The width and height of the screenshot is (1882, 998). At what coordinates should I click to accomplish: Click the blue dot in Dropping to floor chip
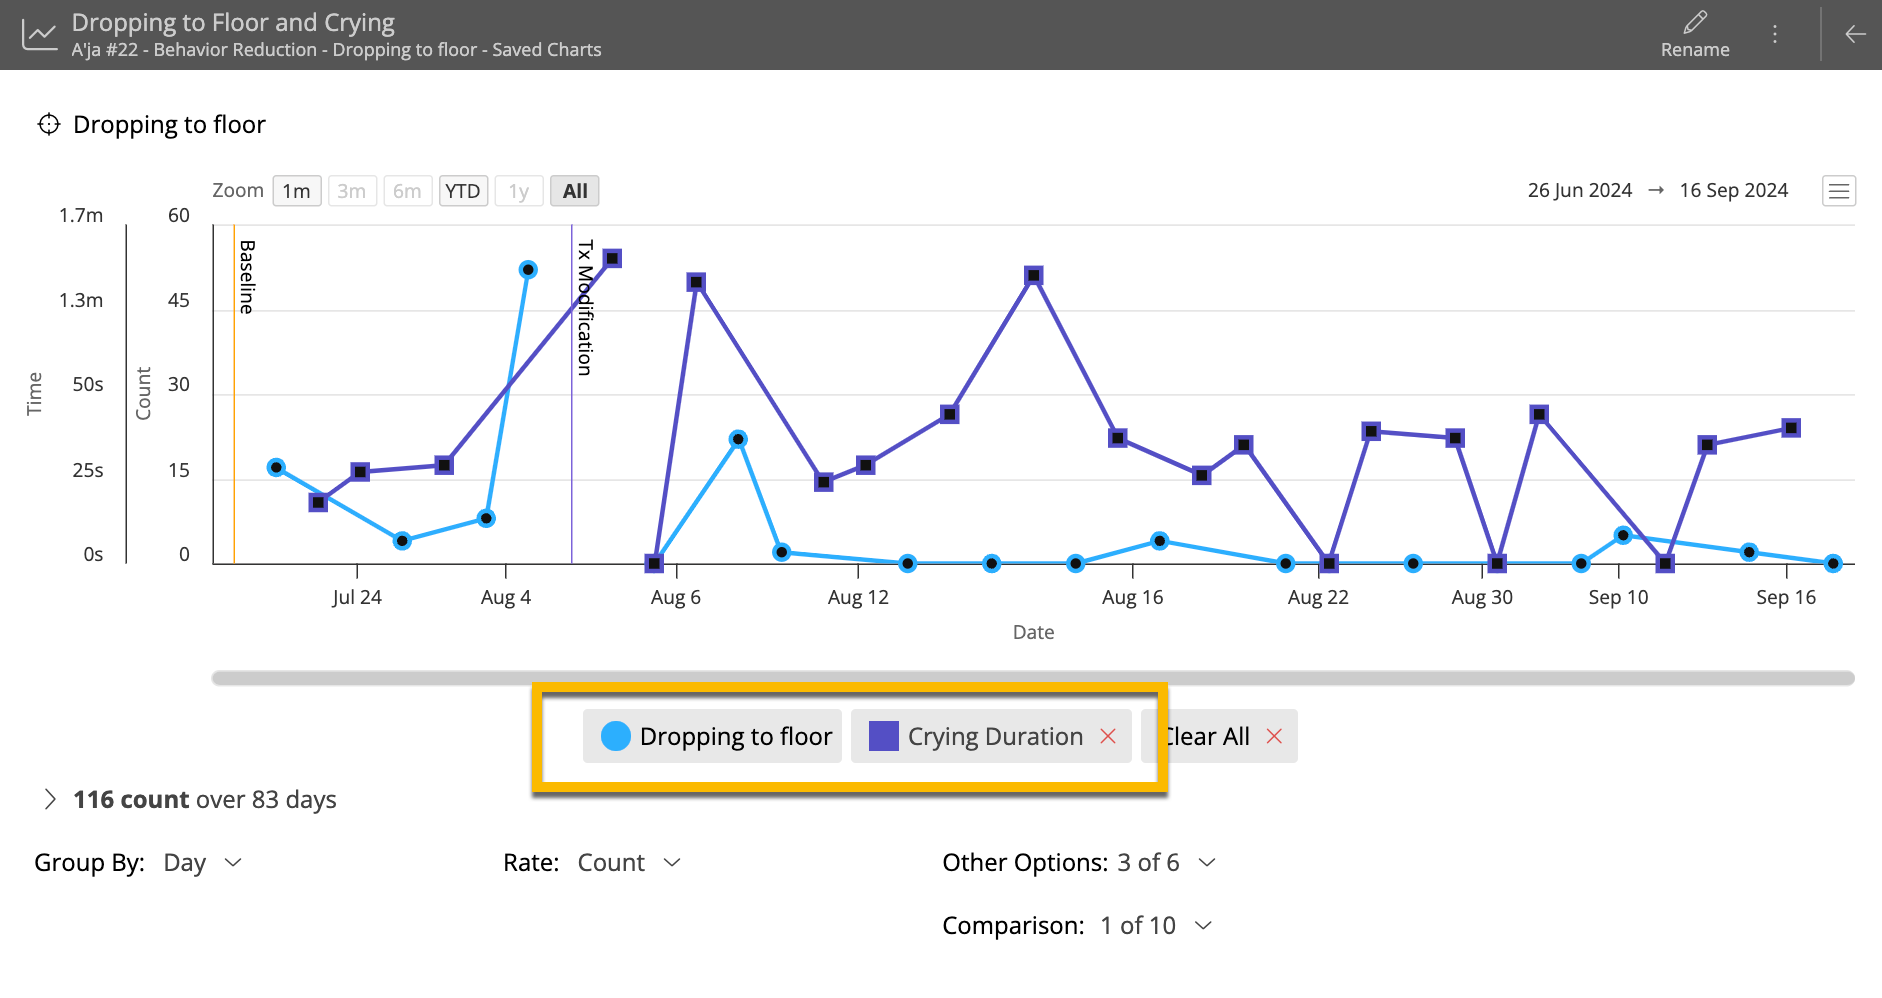pyautogui.click(x=616, y=736)
